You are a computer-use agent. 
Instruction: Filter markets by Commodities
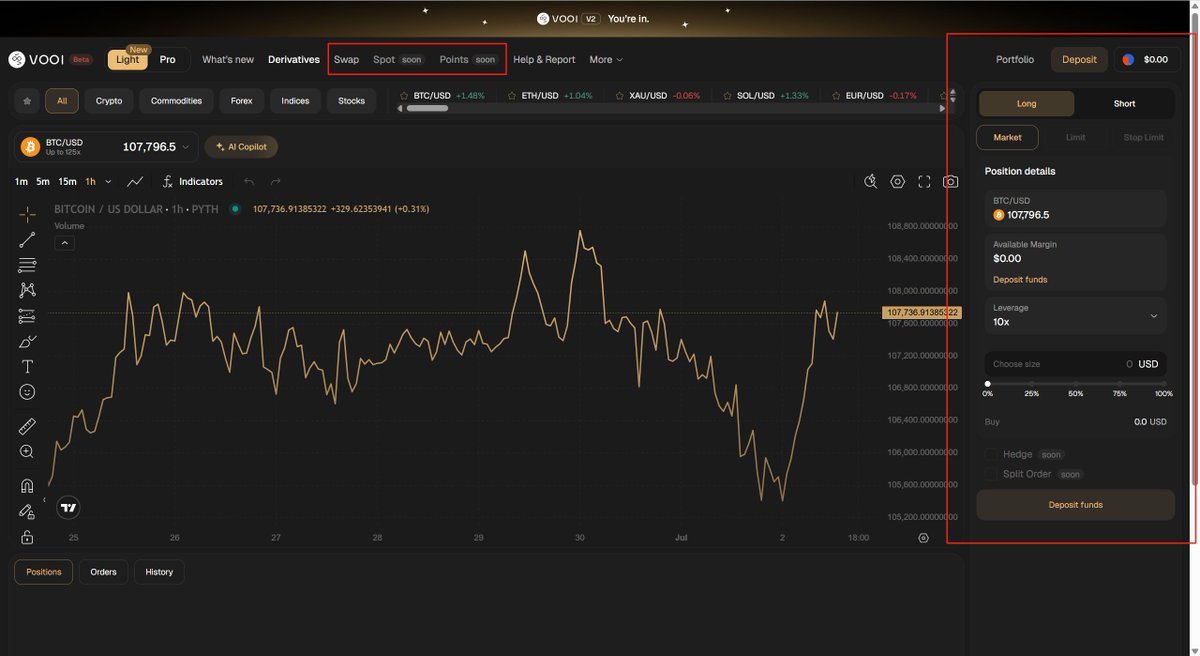coord(176,101)
